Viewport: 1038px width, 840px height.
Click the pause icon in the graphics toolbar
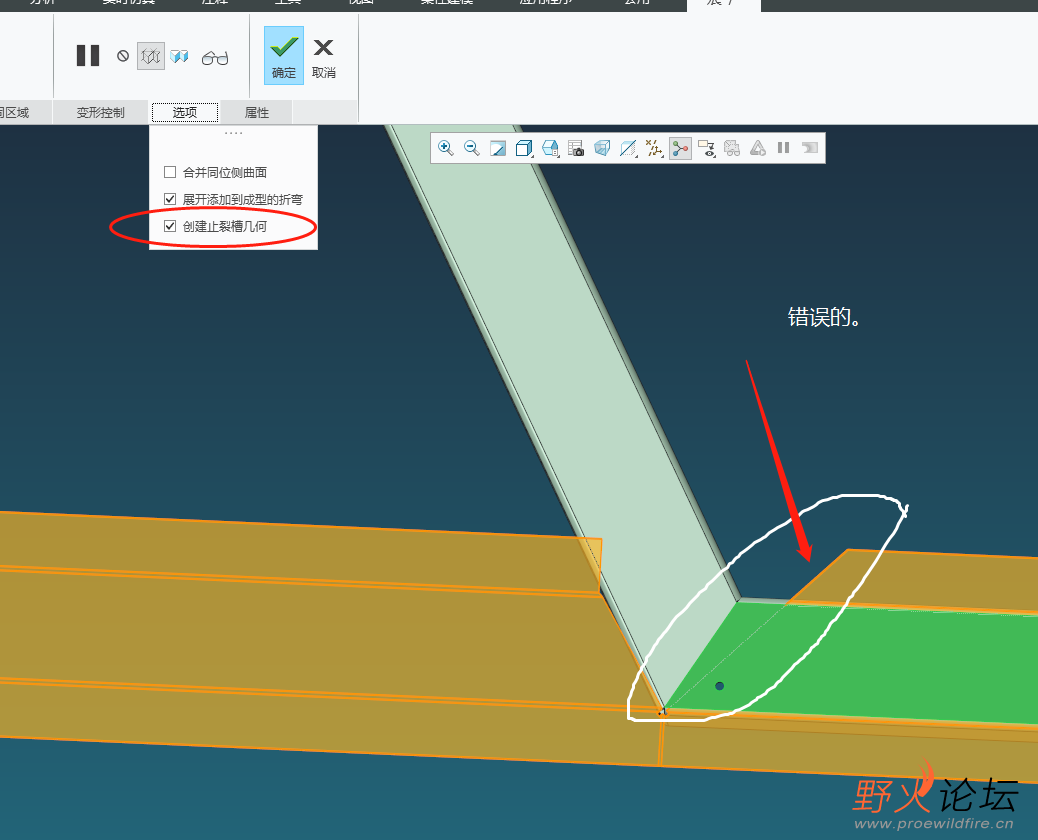click(784, 148)
